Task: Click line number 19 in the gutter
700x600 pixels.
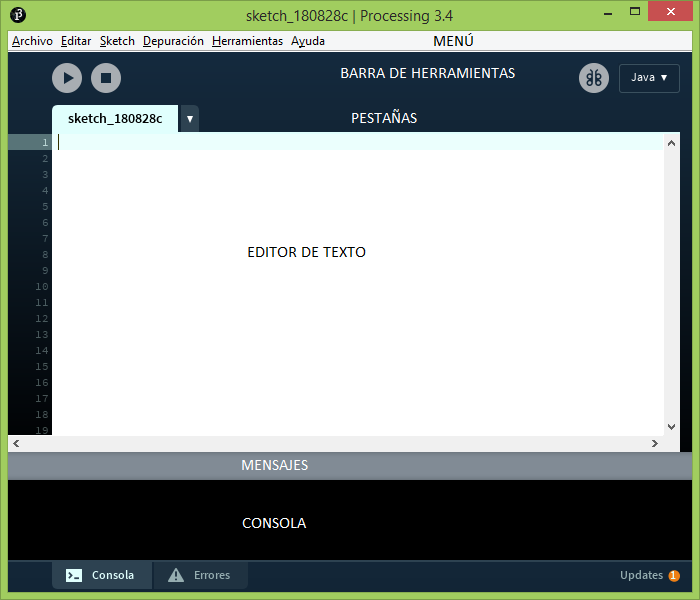Action: click(42, 430)
